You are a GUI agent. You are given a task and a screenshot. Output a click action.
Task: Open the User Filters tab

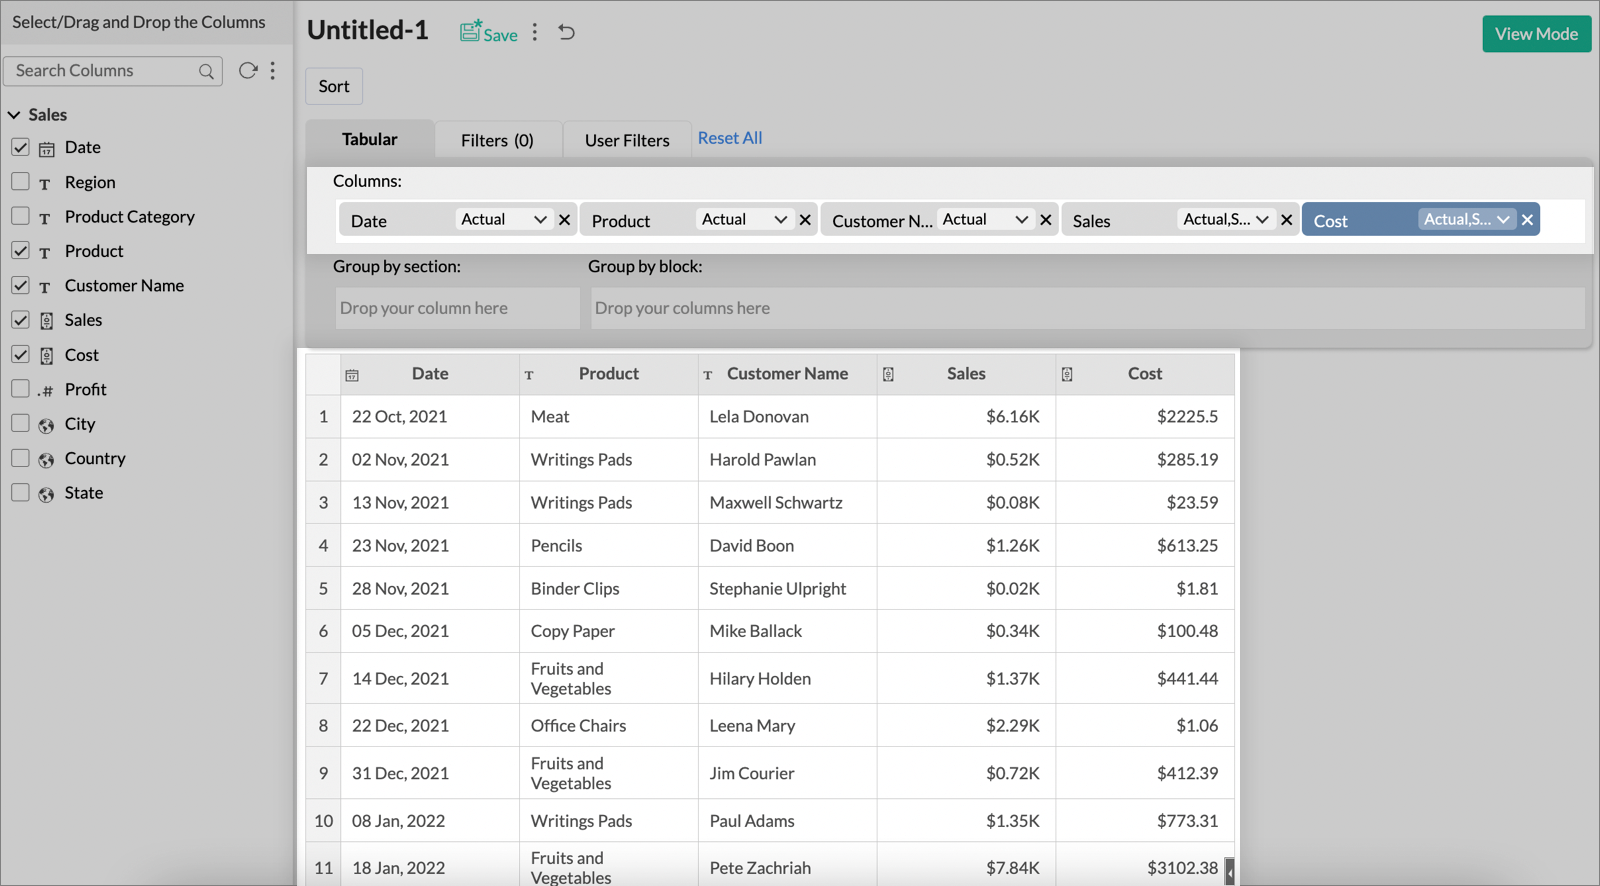tap(627, 140)
